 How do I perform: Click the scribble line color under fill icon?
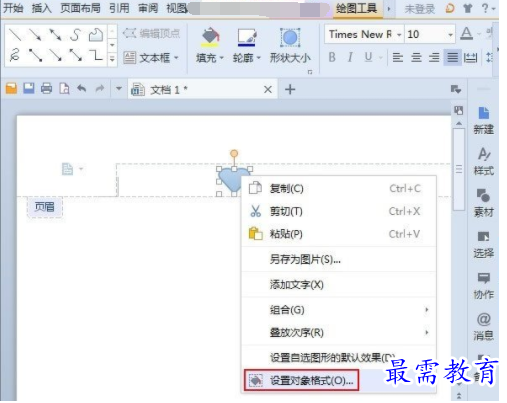[210, 44]
